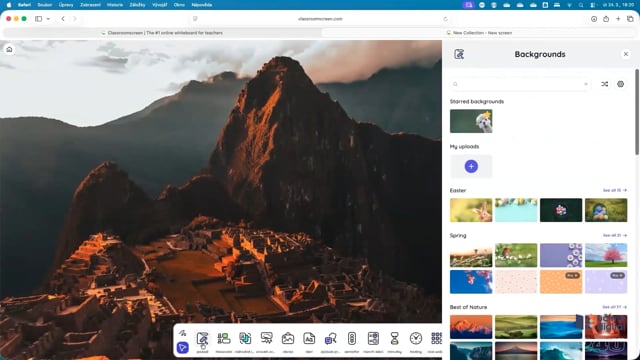The height and width of the screenshot is (360, 640).
Task: Choose the Spring field at sunset background
Action: 471,255
